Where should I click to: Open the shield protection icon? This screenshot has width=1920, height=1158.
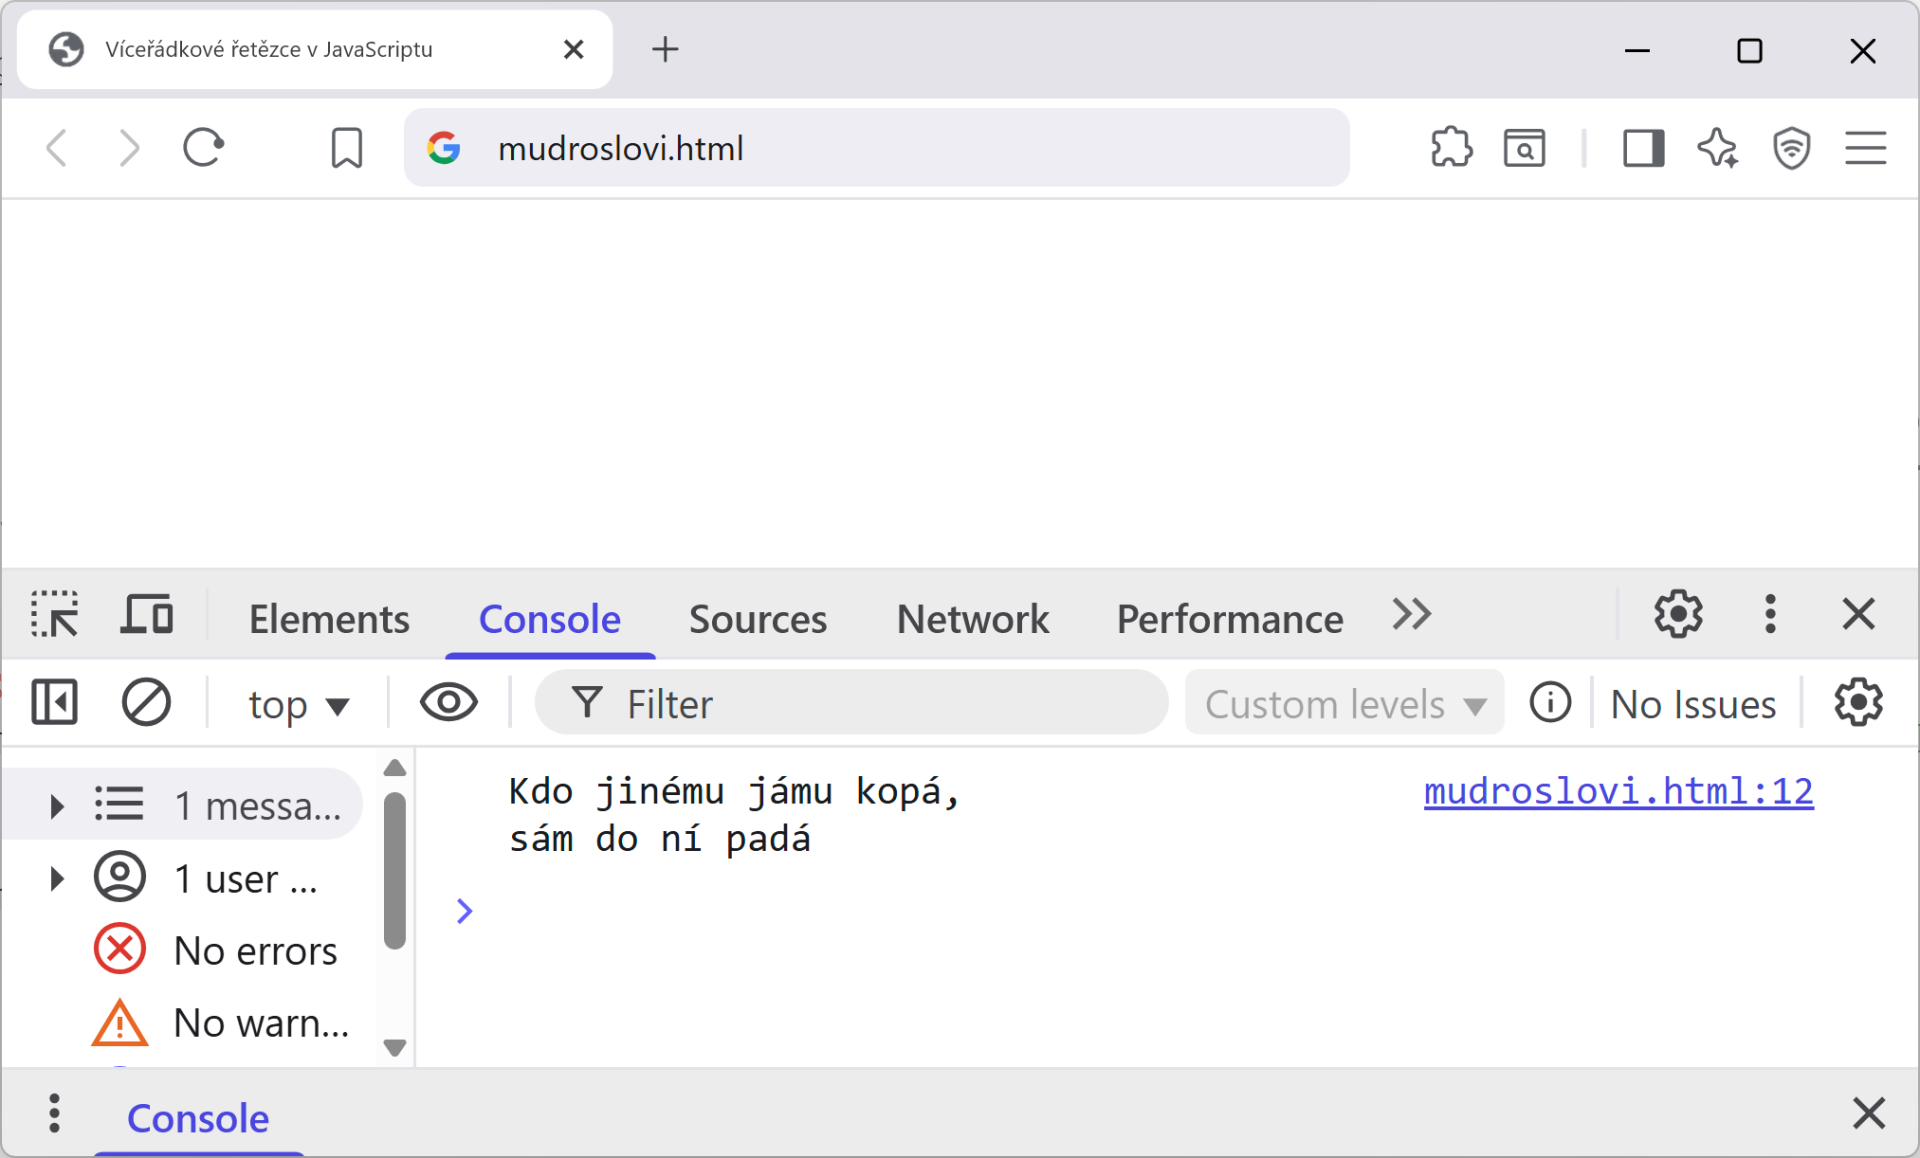pyautogui.click(x=1791, y=148)
